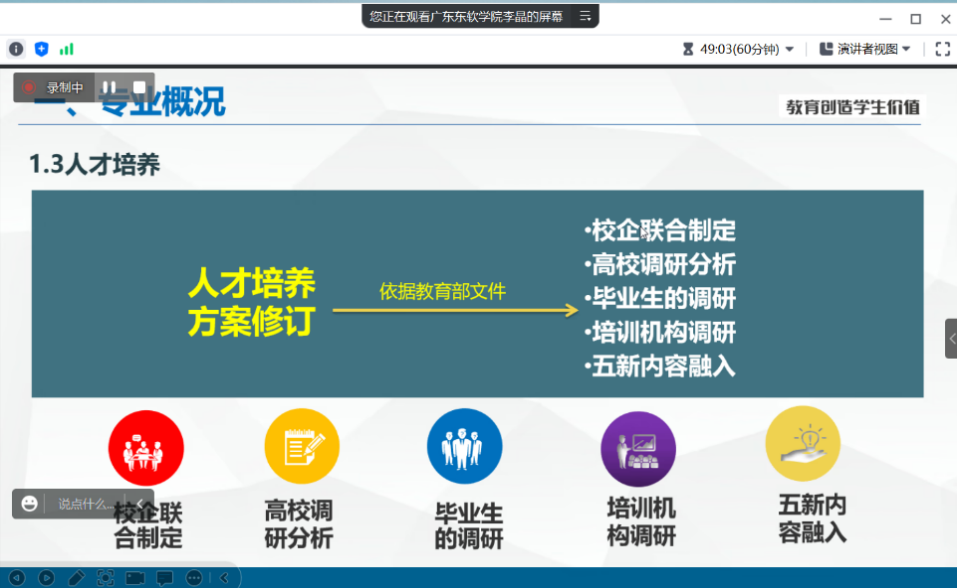The height and width of the screenshot is (588, 957).
Task: Open the title bar hamburger menu
Action: point(584,15)
